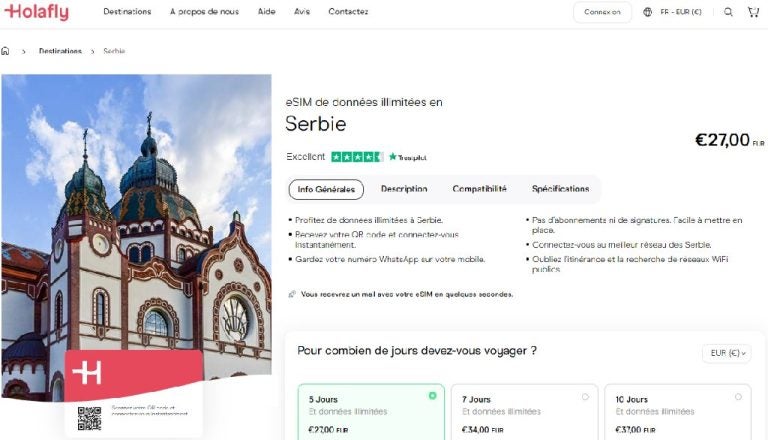The height and width of the screenshot is (440, 768).
Task: Select the 10 Jours radio button
Action: pyautogui.click(x=738, y=396)
